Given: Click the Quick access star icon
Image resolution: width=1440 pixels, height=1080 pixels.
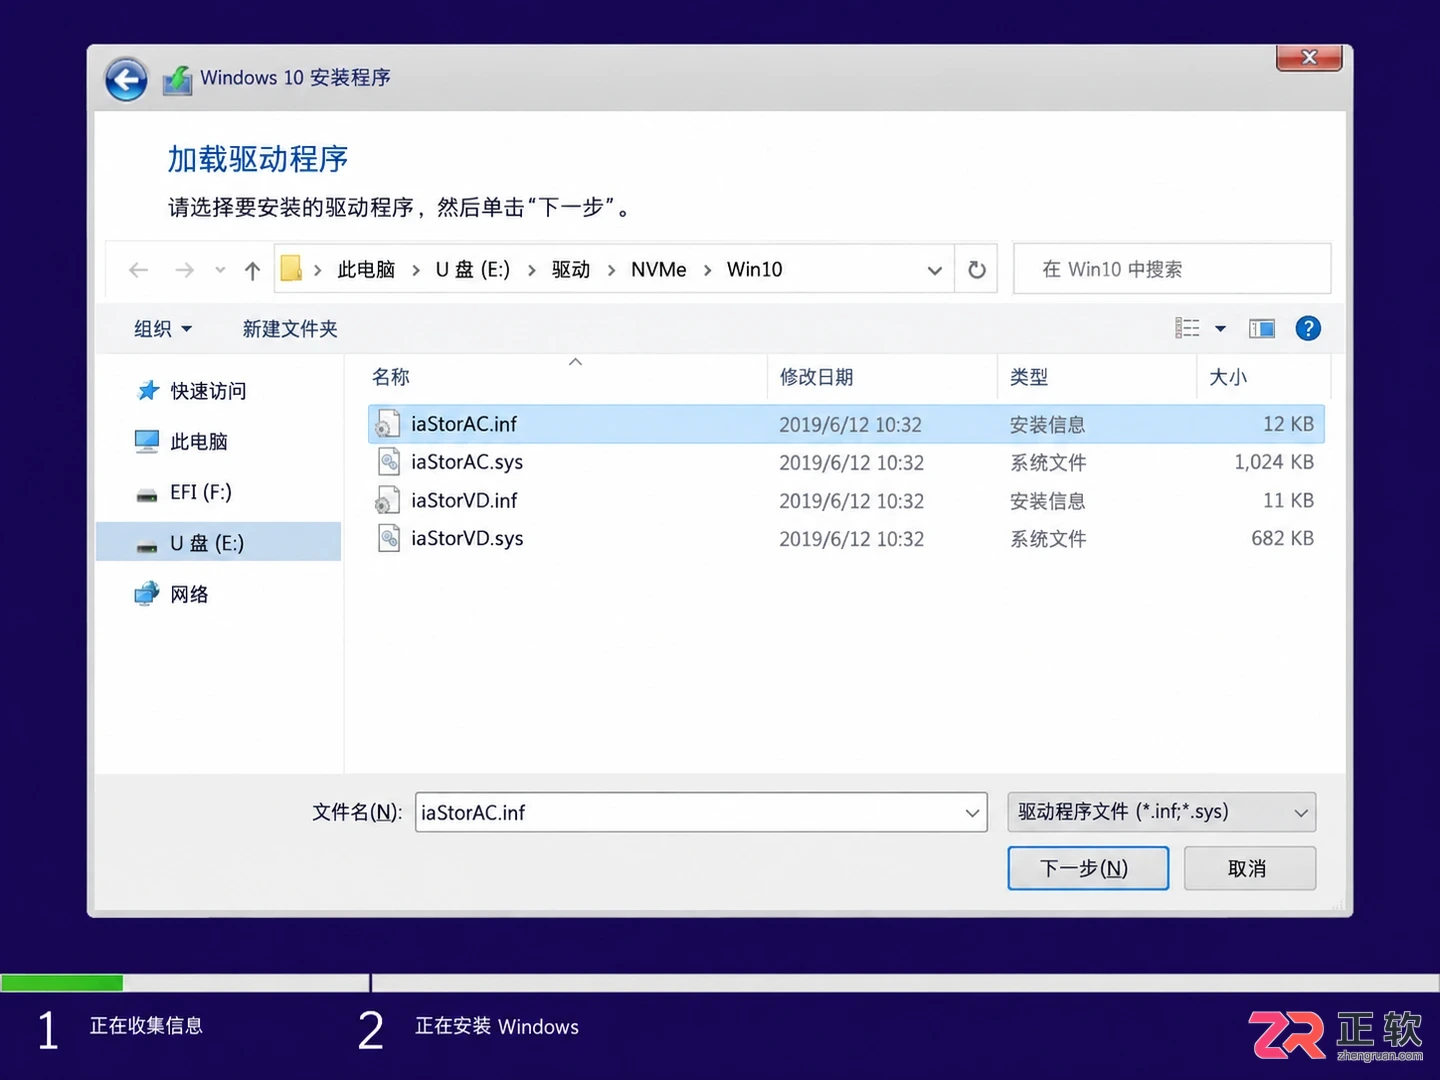Looking at the screenshot, I should pyautogui.click(x=148, y=390).
